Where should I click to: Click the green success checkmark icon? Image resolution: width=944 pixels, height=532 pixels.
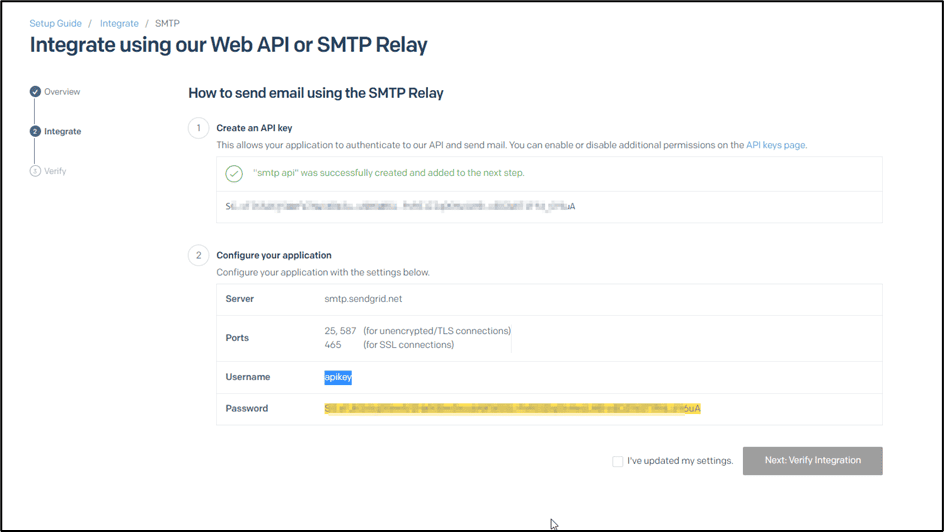[234, 174]
